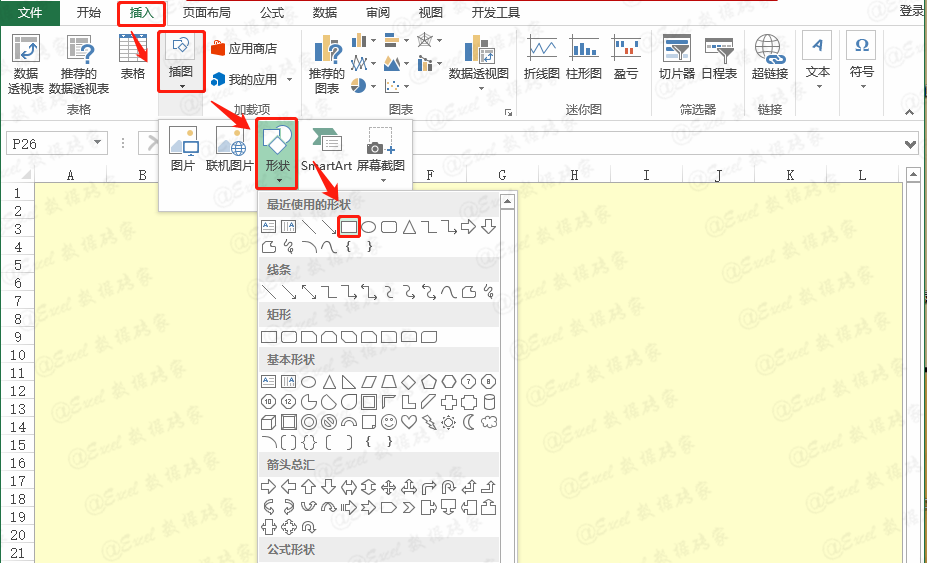Insert a 图片 picture from file

183,151
